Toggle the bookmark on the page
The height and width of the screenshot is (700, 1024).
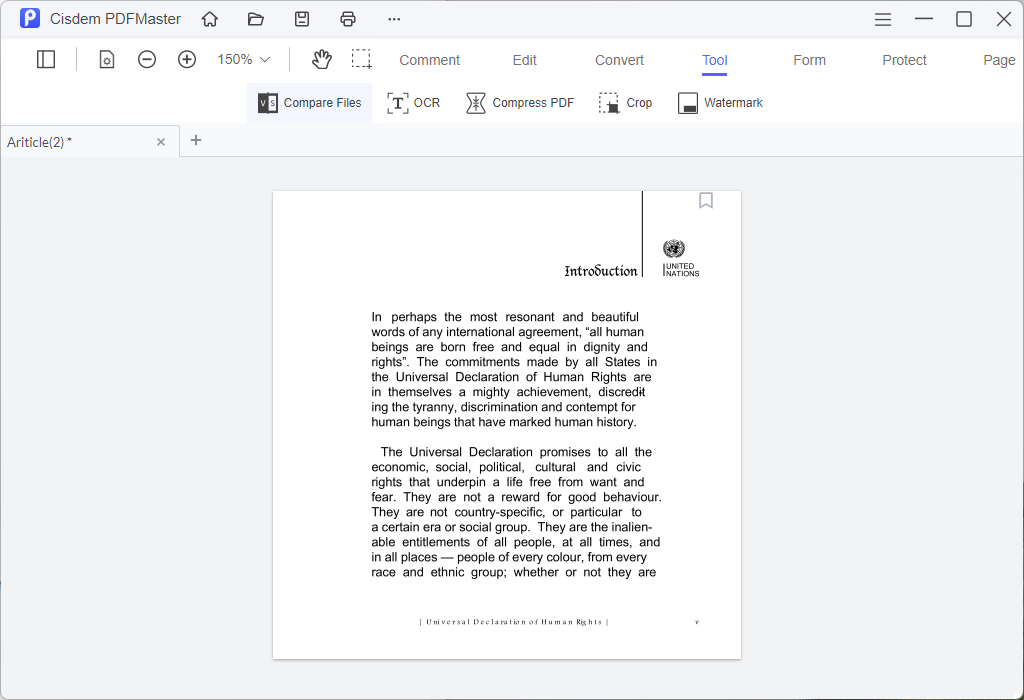pos(706,201)
